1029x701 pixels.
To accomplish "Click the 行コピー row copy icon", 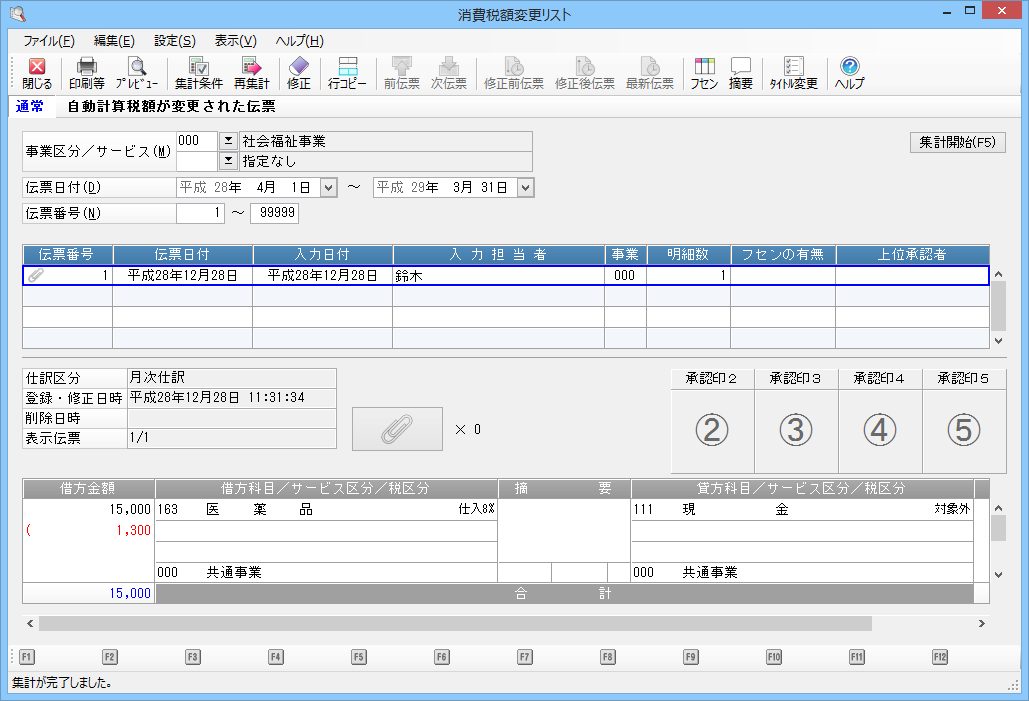I will coord(347,73).
